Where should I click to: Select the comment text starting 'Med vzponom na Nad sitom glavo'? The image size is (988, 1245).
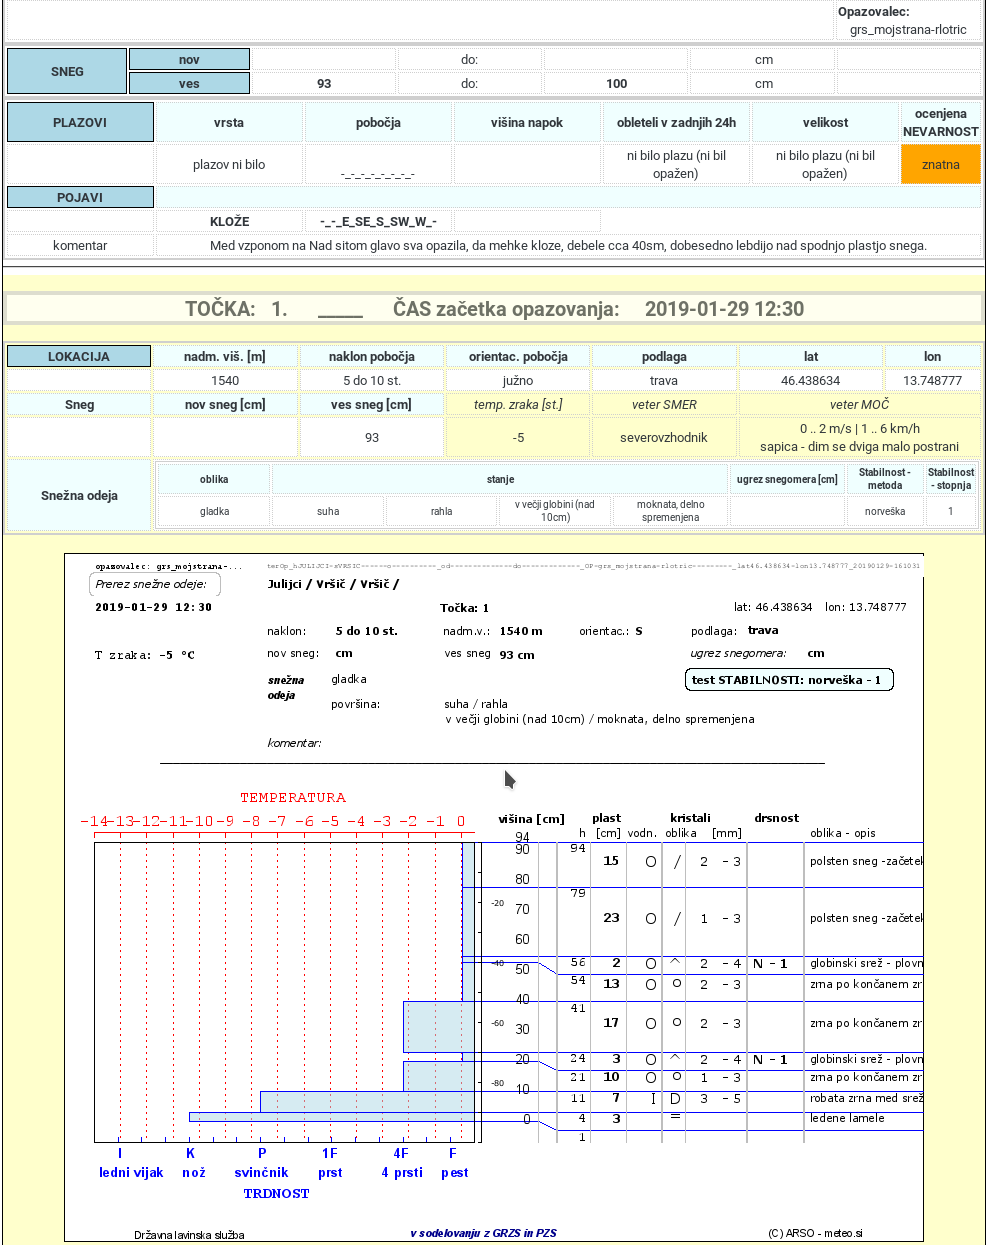(568, 245)
